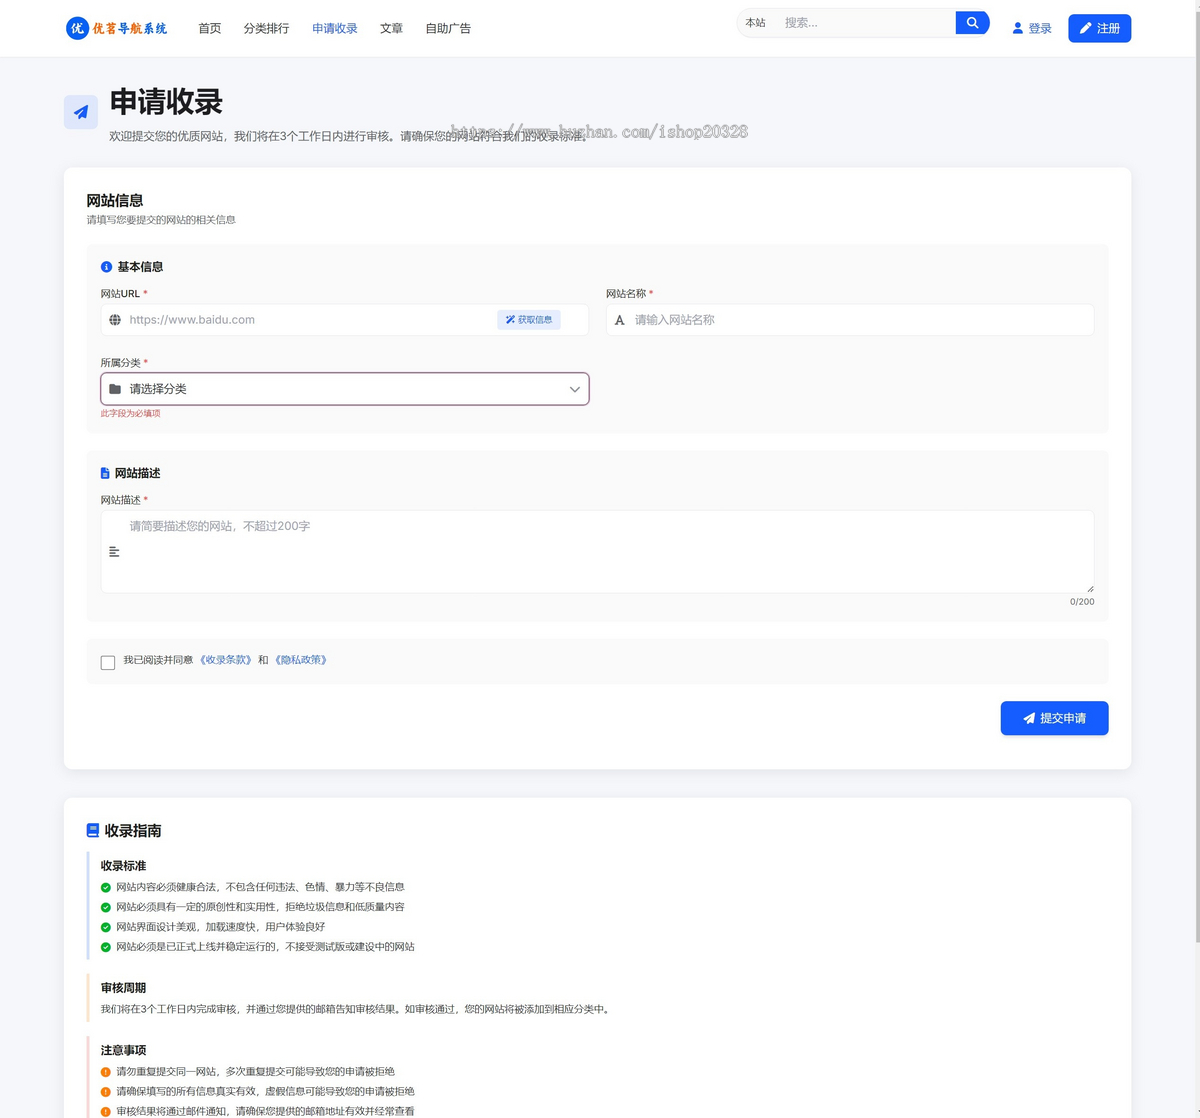Screen dimensions: 1200x1118
Task: Click green check for 原创性和实用性 rule
Action: click(x=106, y=907)
